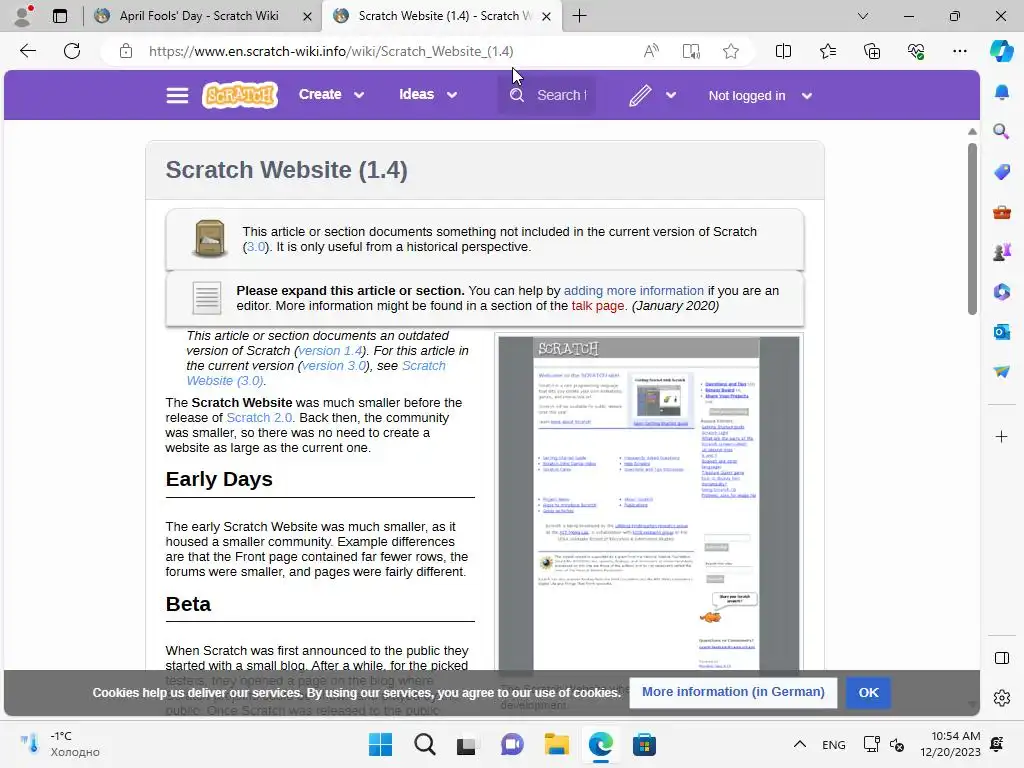Viewport: 1024px width, 768px height.
Task: Open the sidebar Outlook icon
Action: click(x=1001, y=332)
